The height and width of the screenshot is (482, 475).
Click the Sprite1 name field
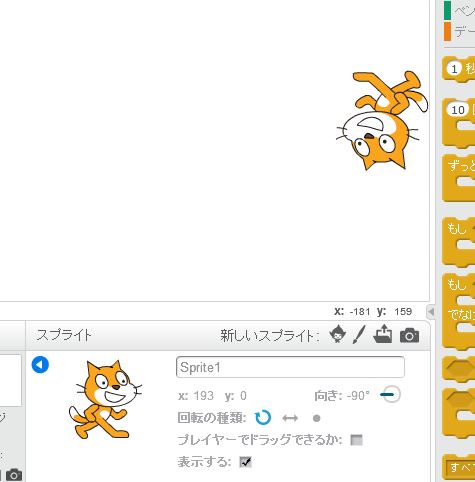coord(290,367)
